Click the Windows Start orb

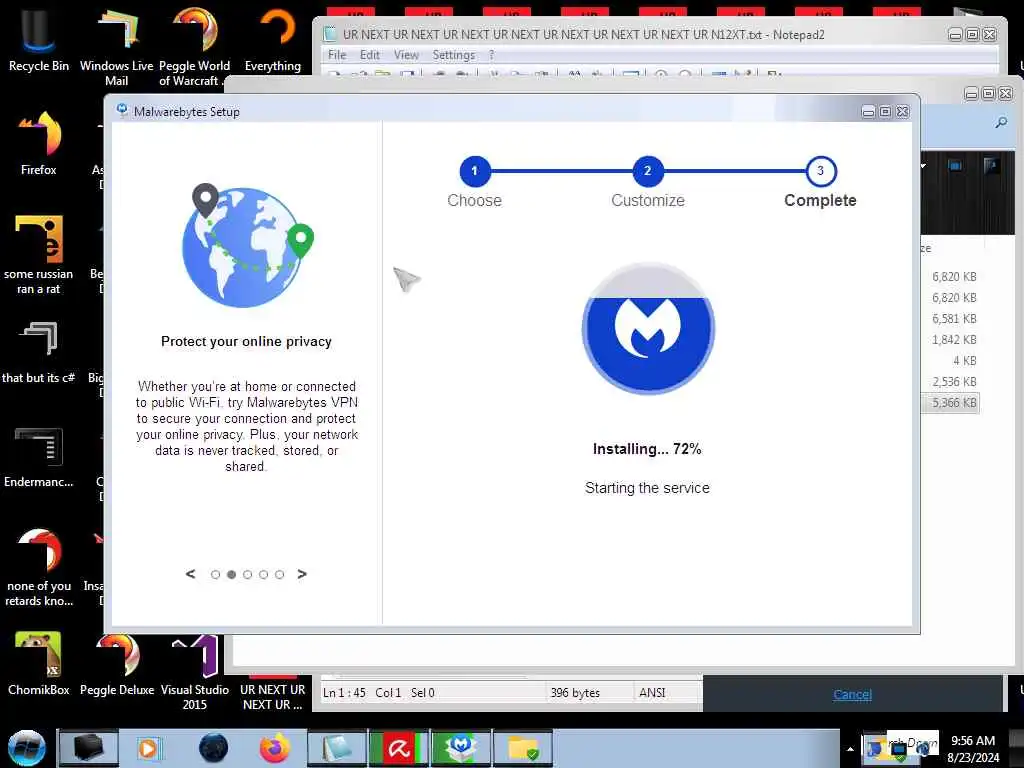pyautogui.click(x=26, y=748)
